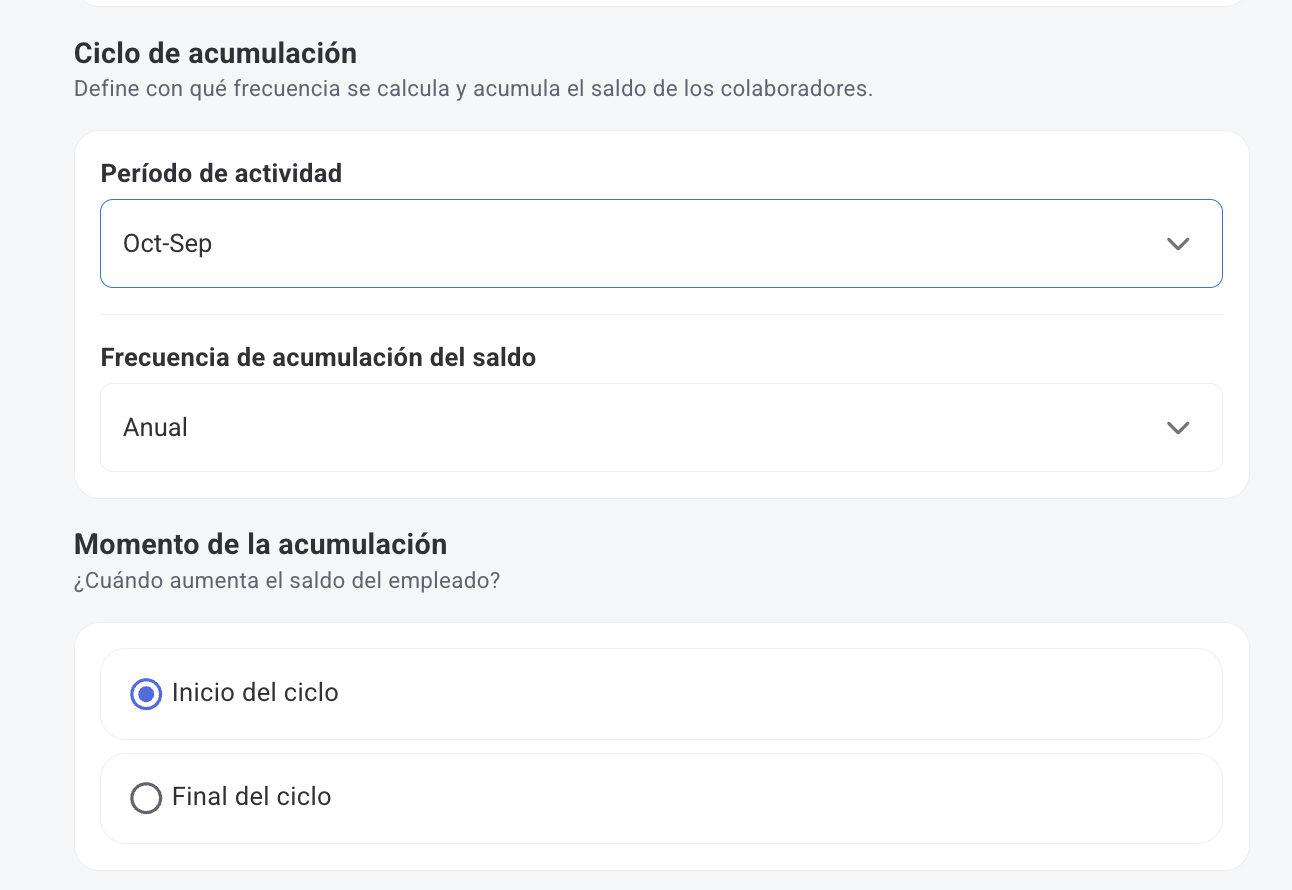Click the Frecuencia de acumulación del saldo label
Screen dimensions: 1292x890
[x=318, y=357]
